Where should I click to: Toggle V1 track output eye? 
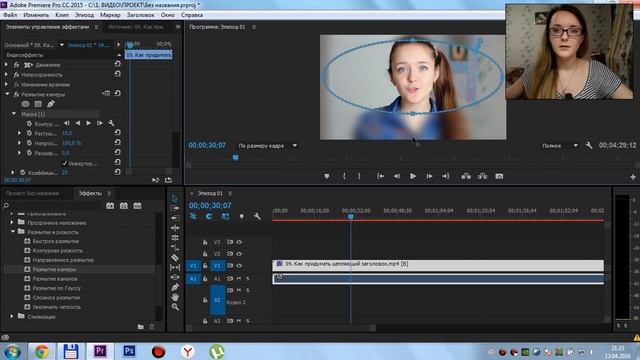(239, 266)
